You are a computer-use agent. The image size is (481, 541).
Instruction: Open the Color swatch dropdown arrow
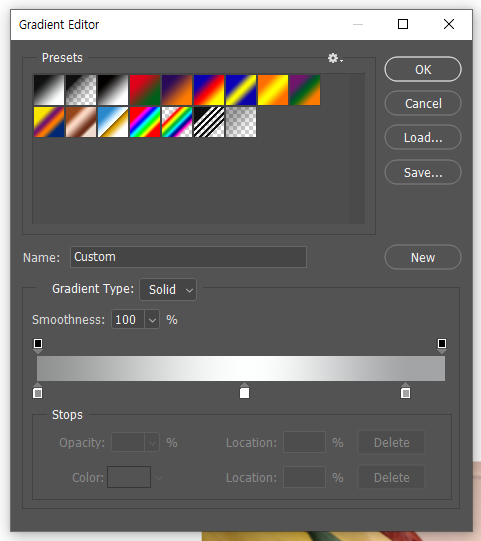coord(159,478)
